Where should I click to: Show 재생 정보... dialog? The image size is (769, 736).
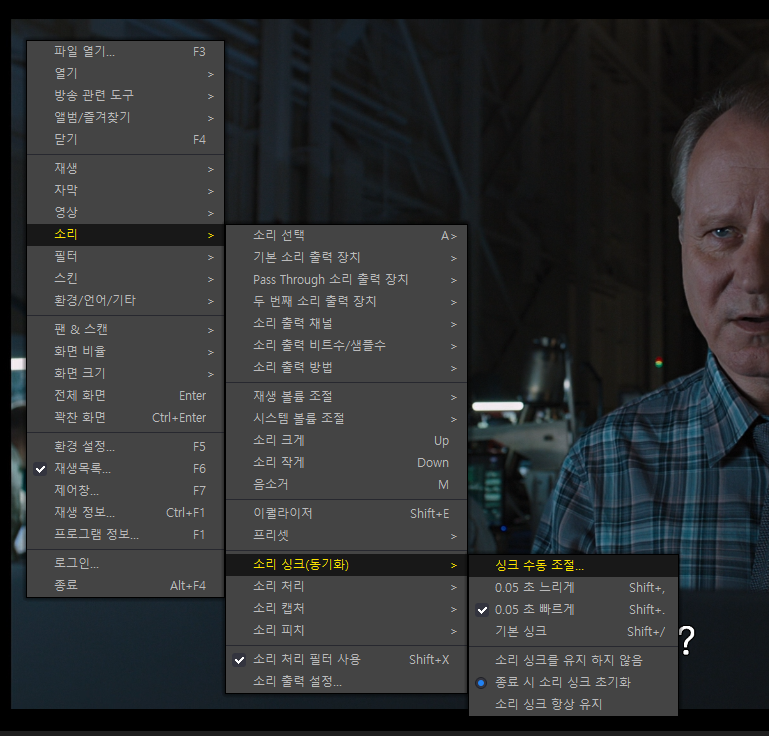pos(126,512)
